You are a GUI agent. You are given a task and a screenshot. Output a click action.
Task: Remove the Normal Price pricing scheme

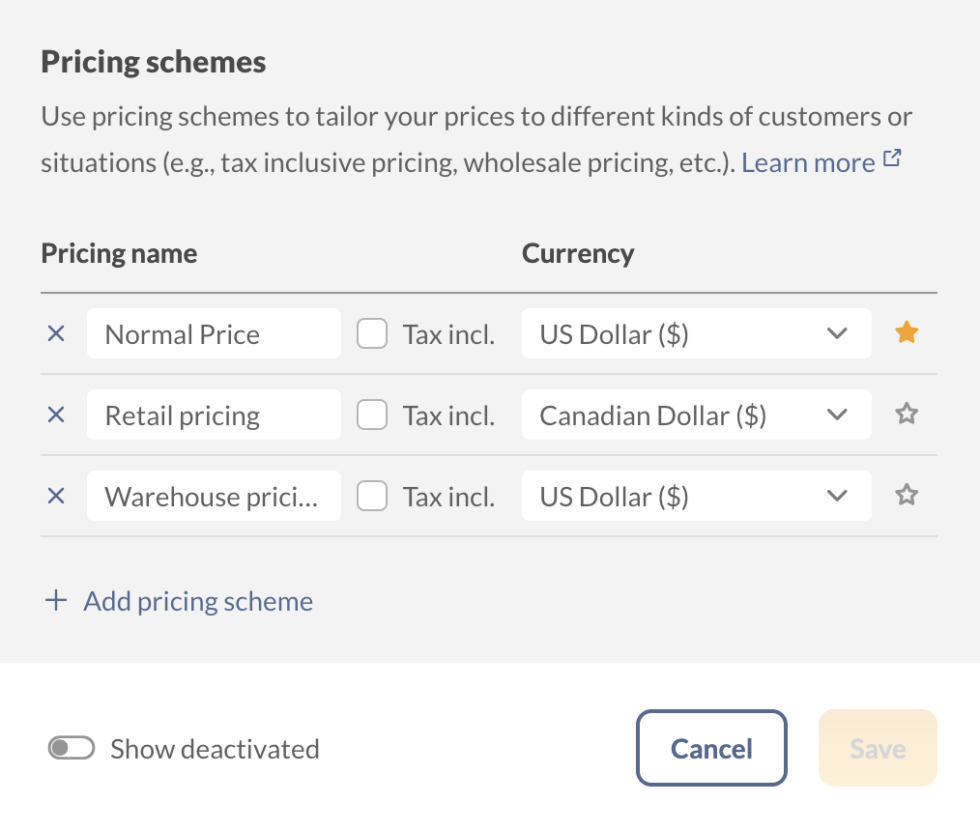(55, 333)
